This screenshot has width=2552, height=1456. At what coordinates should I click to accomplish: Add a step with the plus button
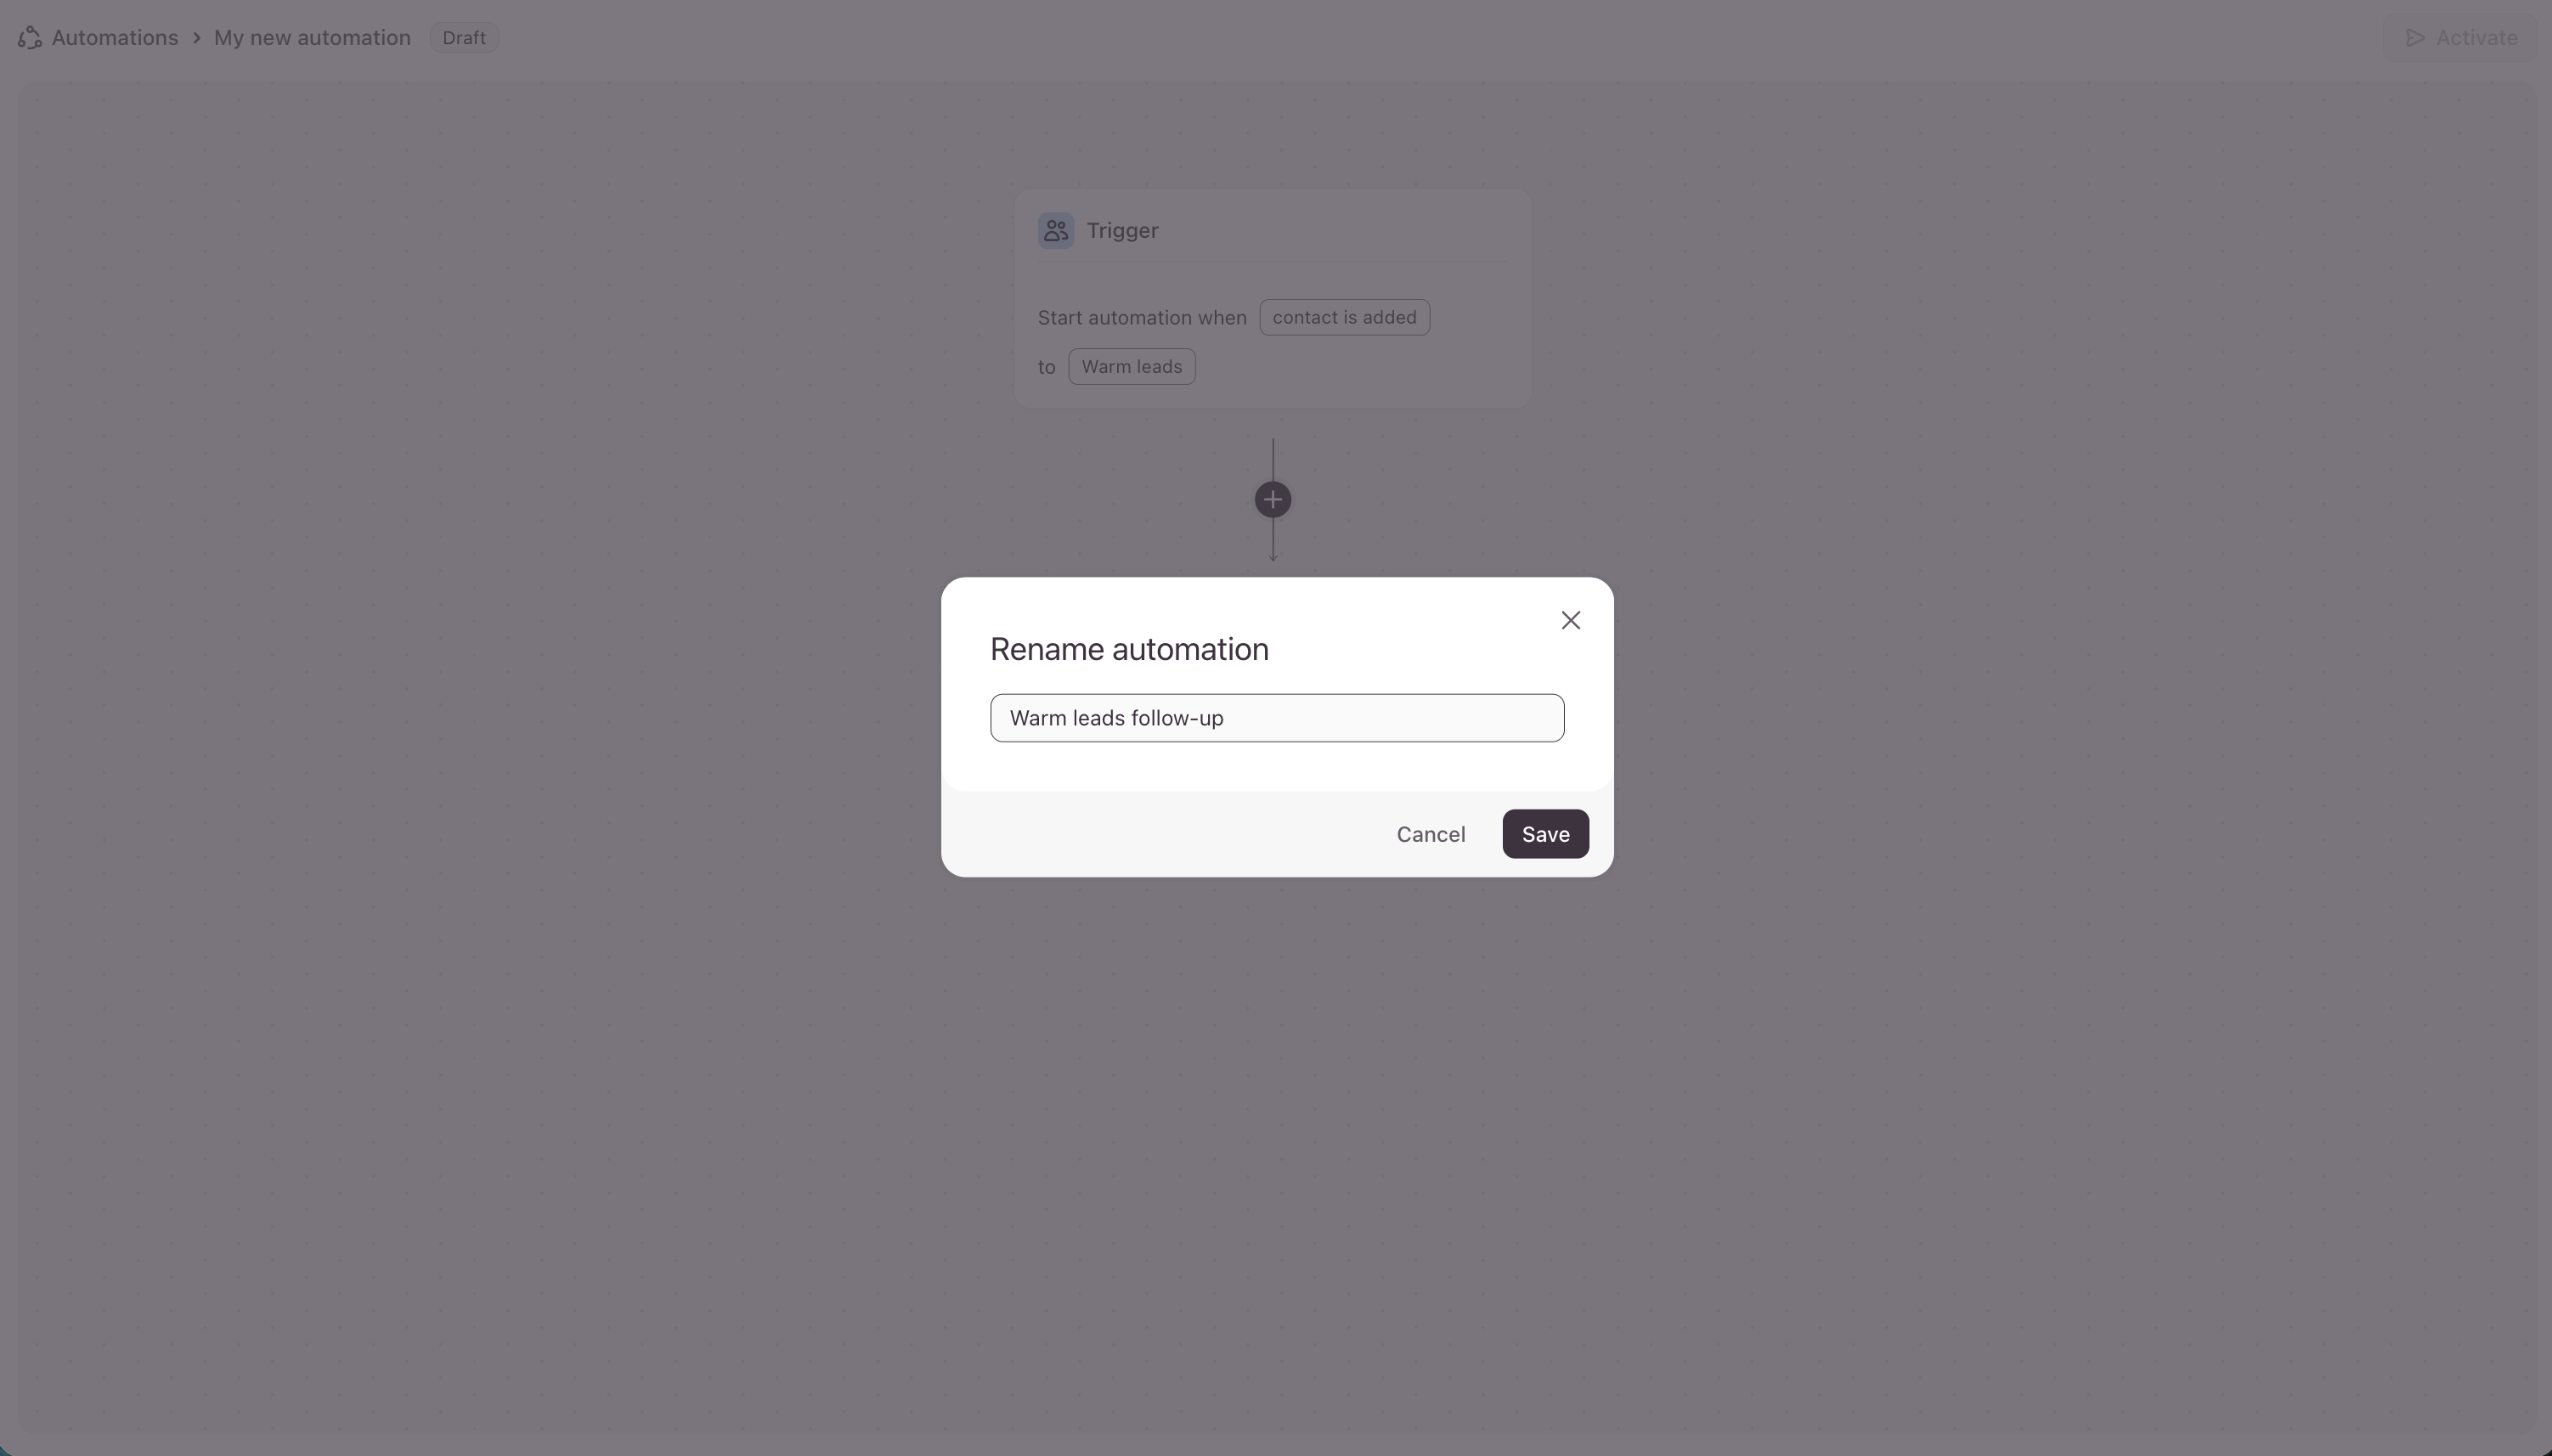point(1273,500)
